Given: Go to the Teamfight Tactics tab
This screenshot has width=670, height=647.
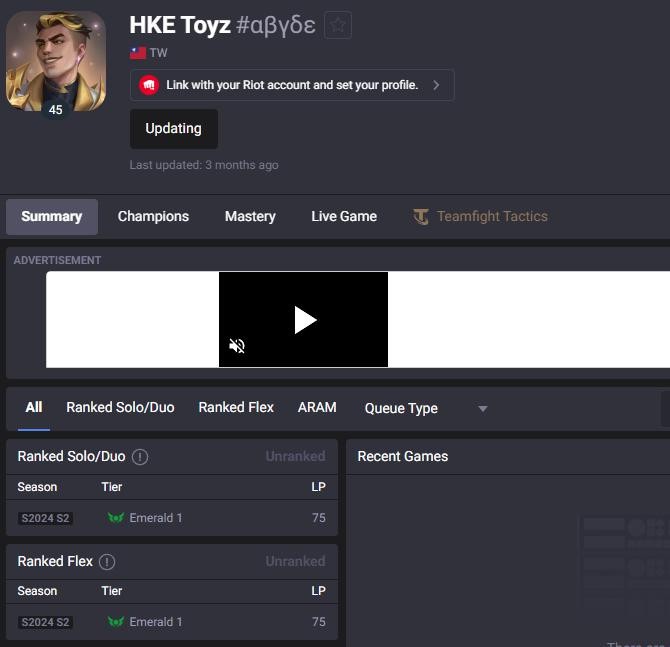Looking at the screenshot, I should tap(480, 217).
